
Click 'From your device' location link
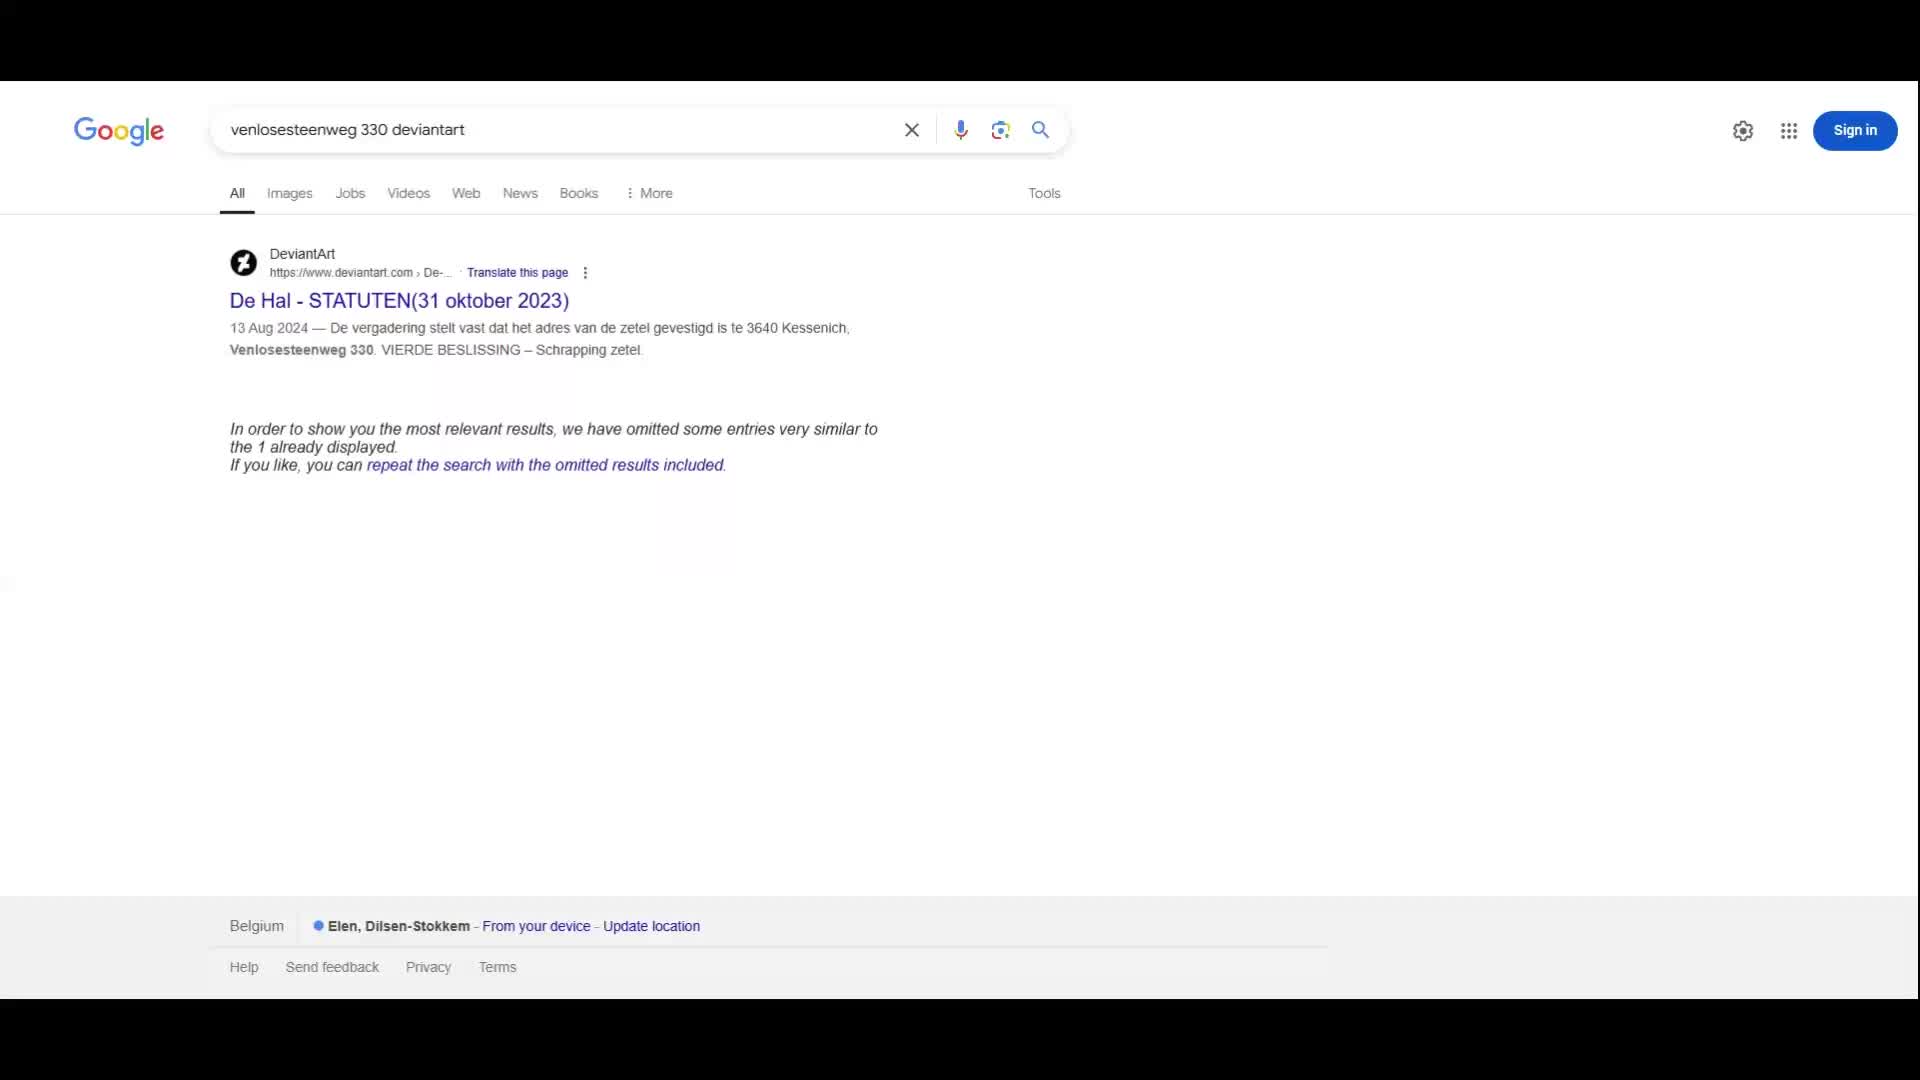[x=536, y=927]
